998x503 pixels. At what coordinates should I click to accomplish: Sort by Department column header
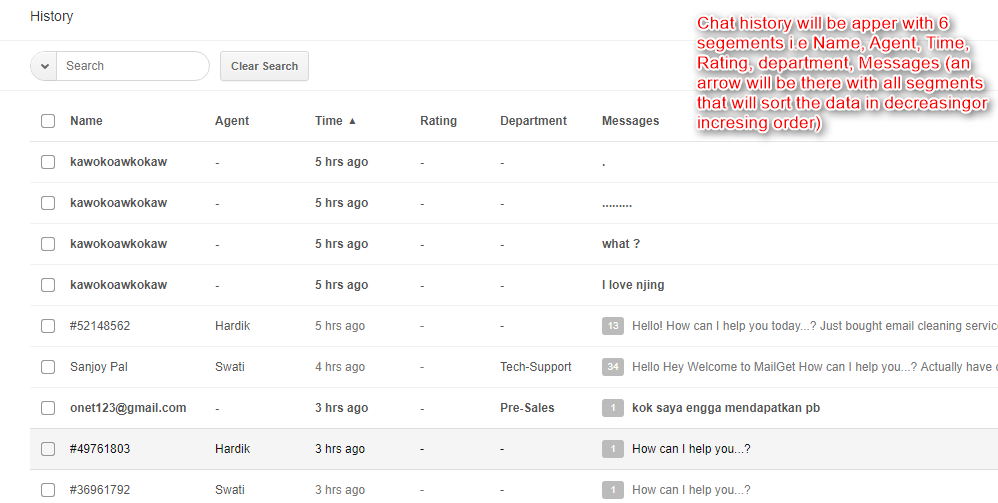pos(533,121)
